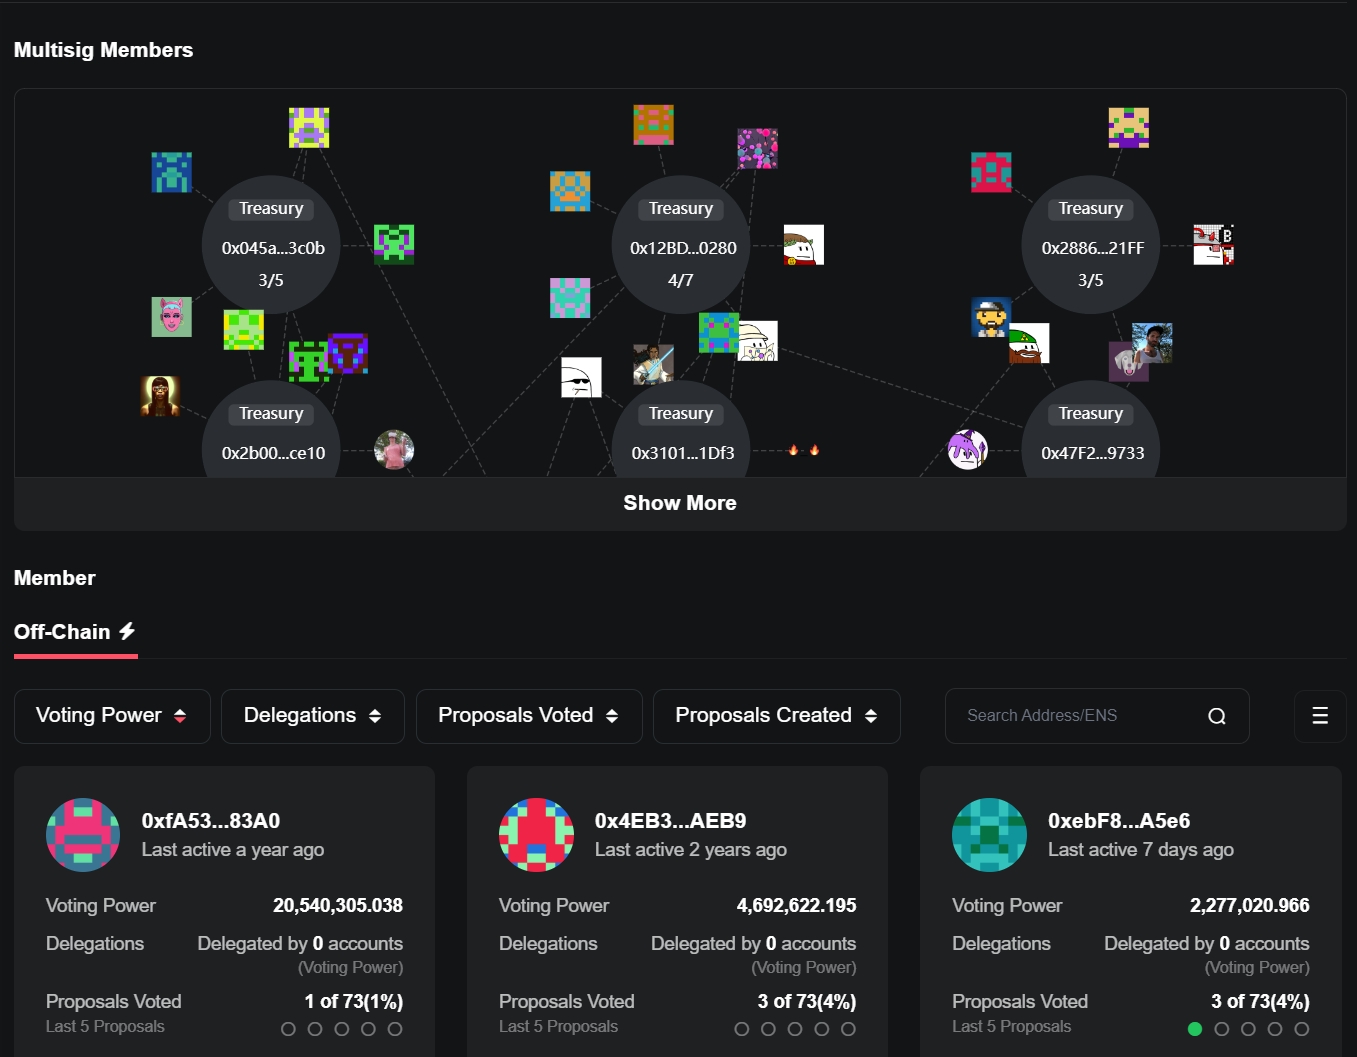Click the lightsaber photo avatar above 0x3101...1Df3
The height and width of the screenshot is (1057, 1357).
tap(653, 364)
